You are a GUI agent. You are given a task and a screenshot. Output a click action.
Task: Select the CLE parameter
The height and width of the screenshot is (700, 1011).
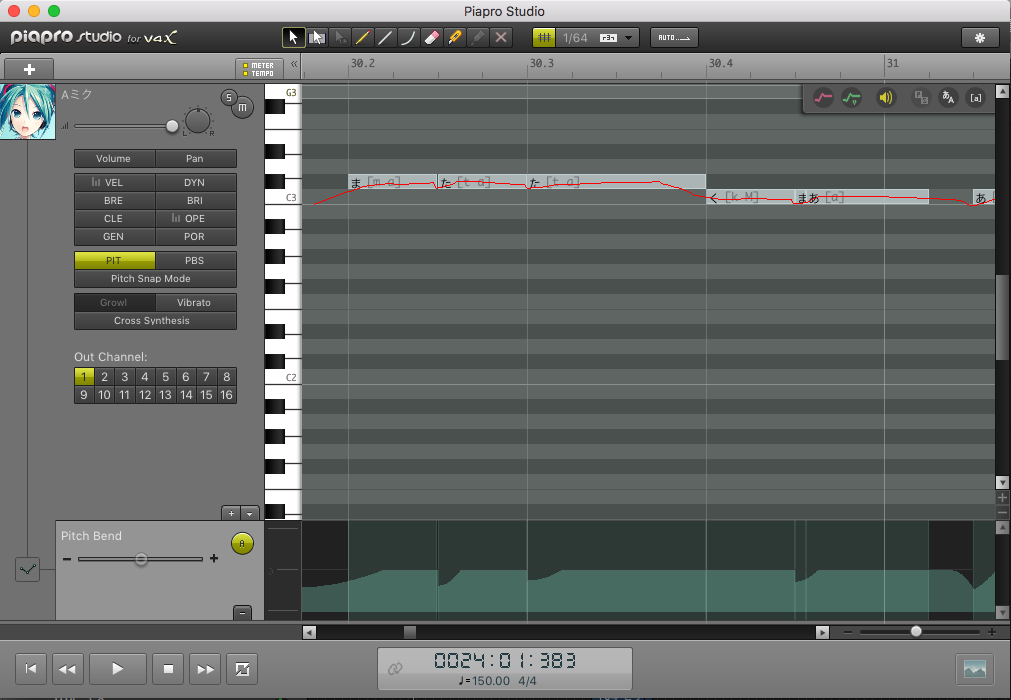(x=114, y=219)
